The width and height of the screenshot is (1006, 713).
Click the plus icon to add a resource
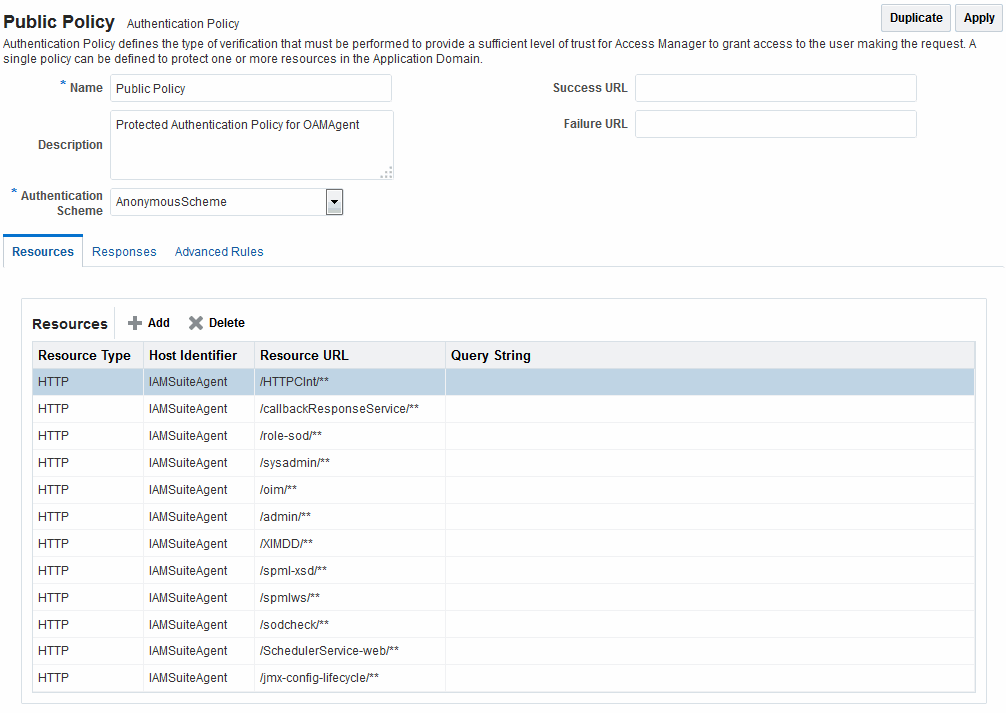click(x=135, y=323)
